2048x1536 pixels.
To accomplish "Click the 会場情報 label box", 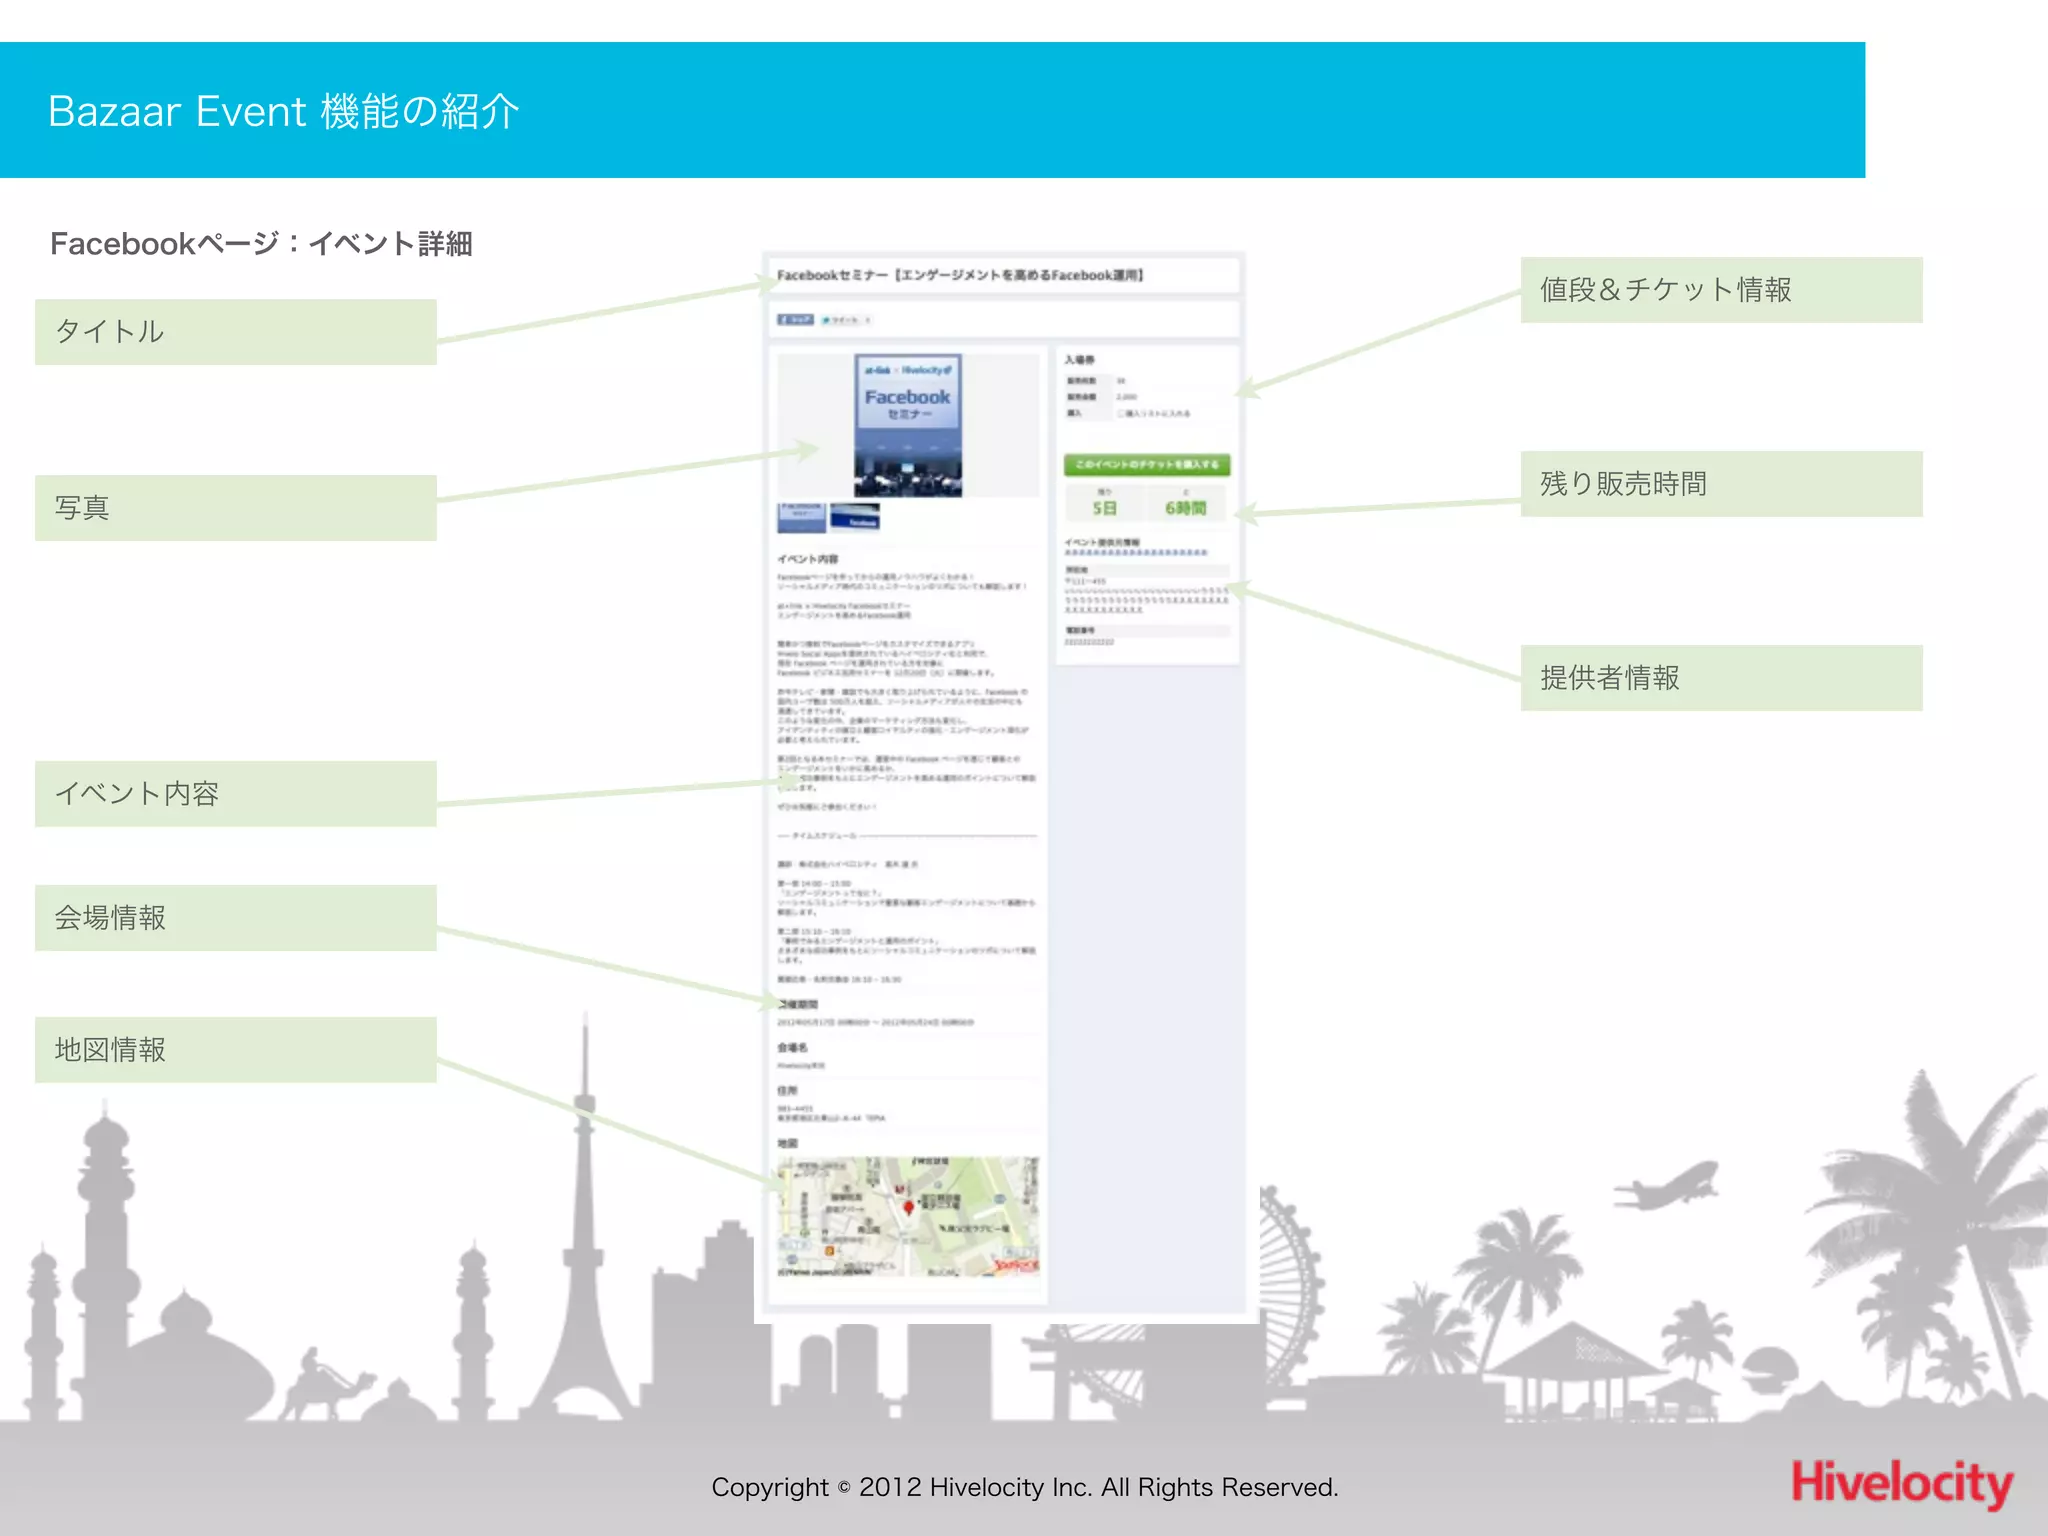I will (x=236, y=918).
